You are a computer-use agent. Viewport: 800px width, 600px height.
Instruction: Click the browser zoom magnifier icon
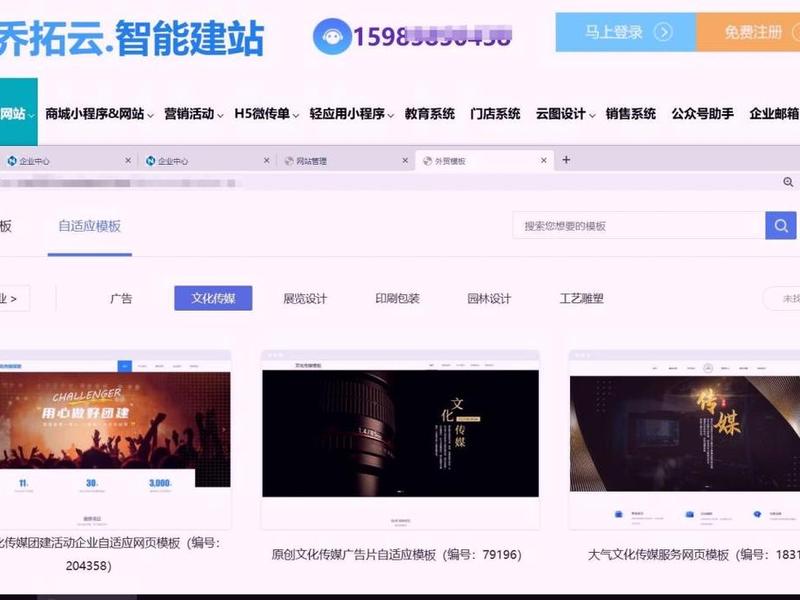(788, 182)
